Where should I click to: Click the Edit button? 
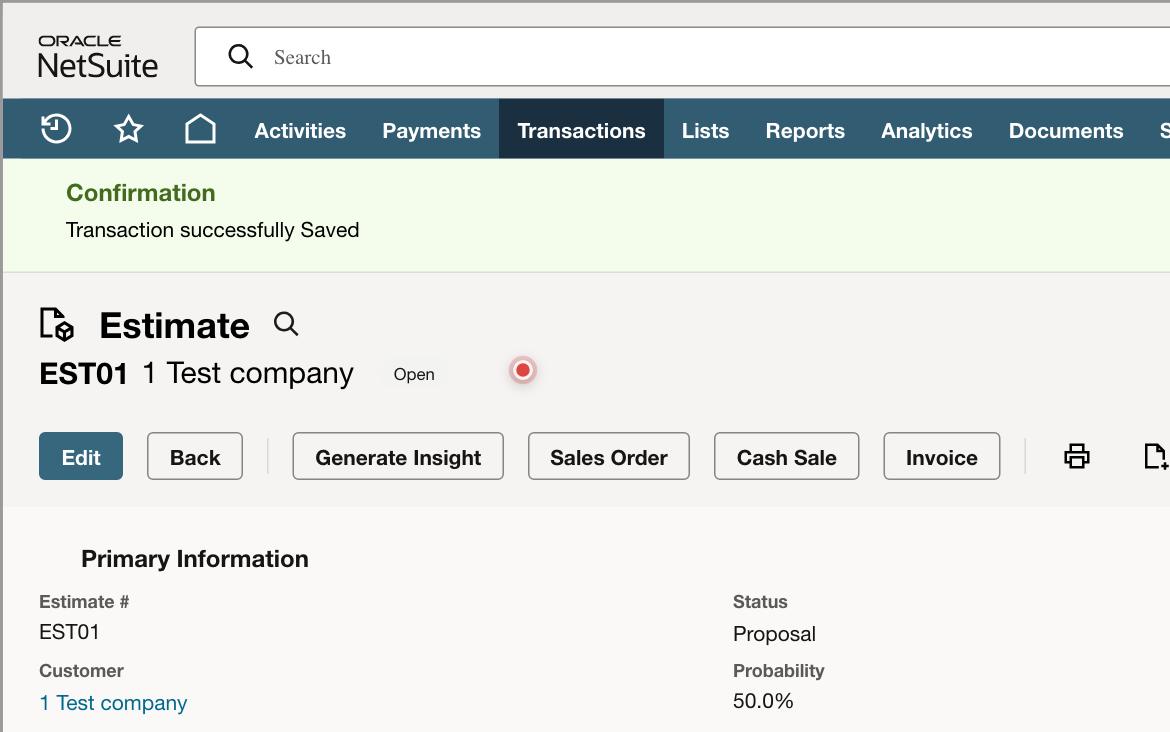coord(81,456)
